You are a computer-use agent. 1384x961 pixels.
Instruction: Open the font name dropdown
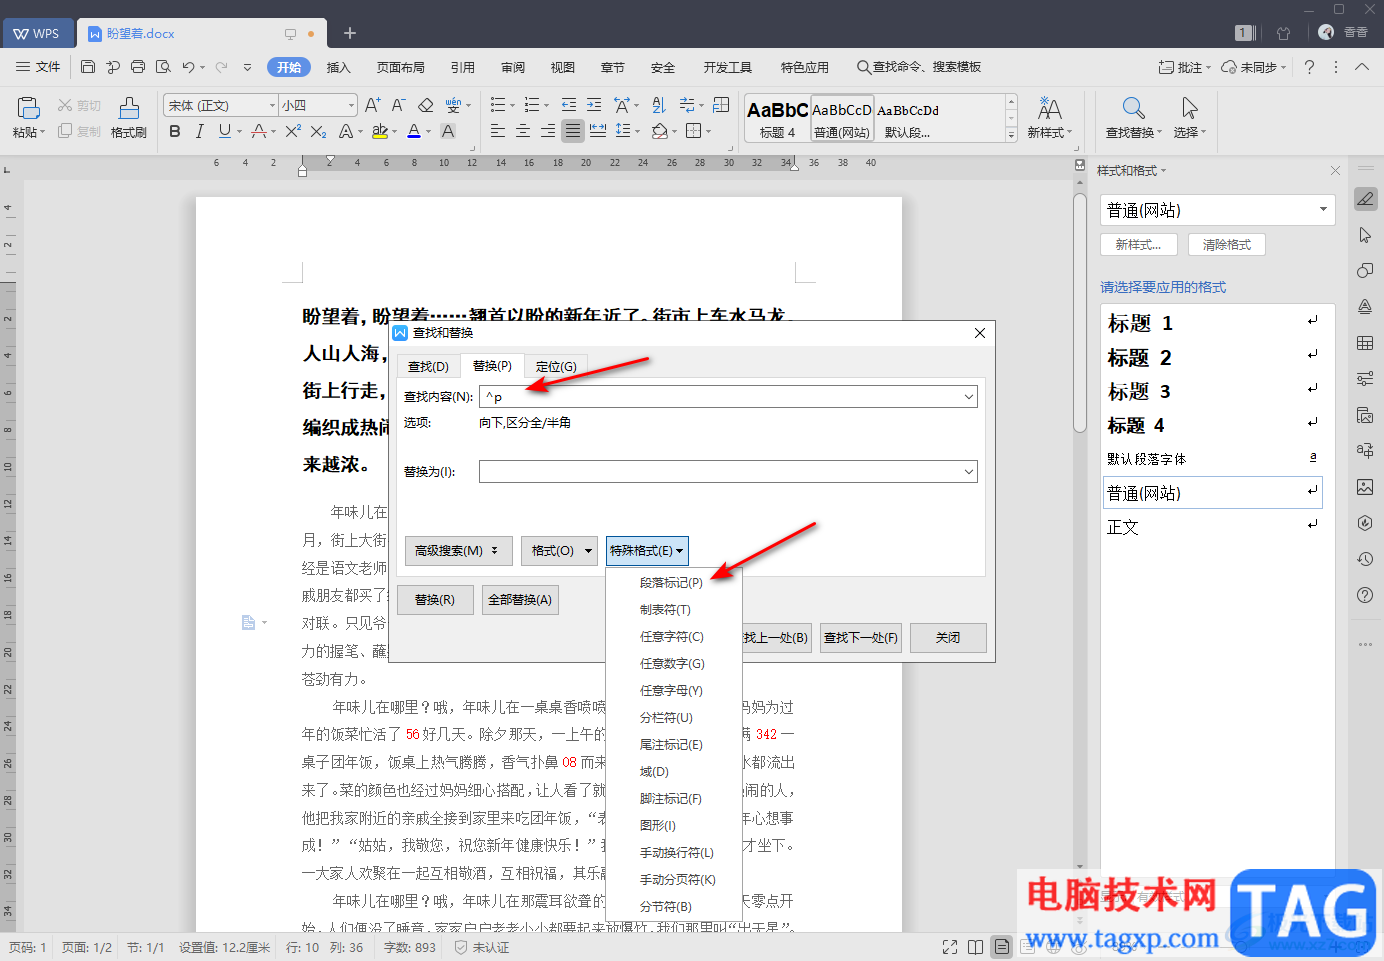click(x=272, y=105)
